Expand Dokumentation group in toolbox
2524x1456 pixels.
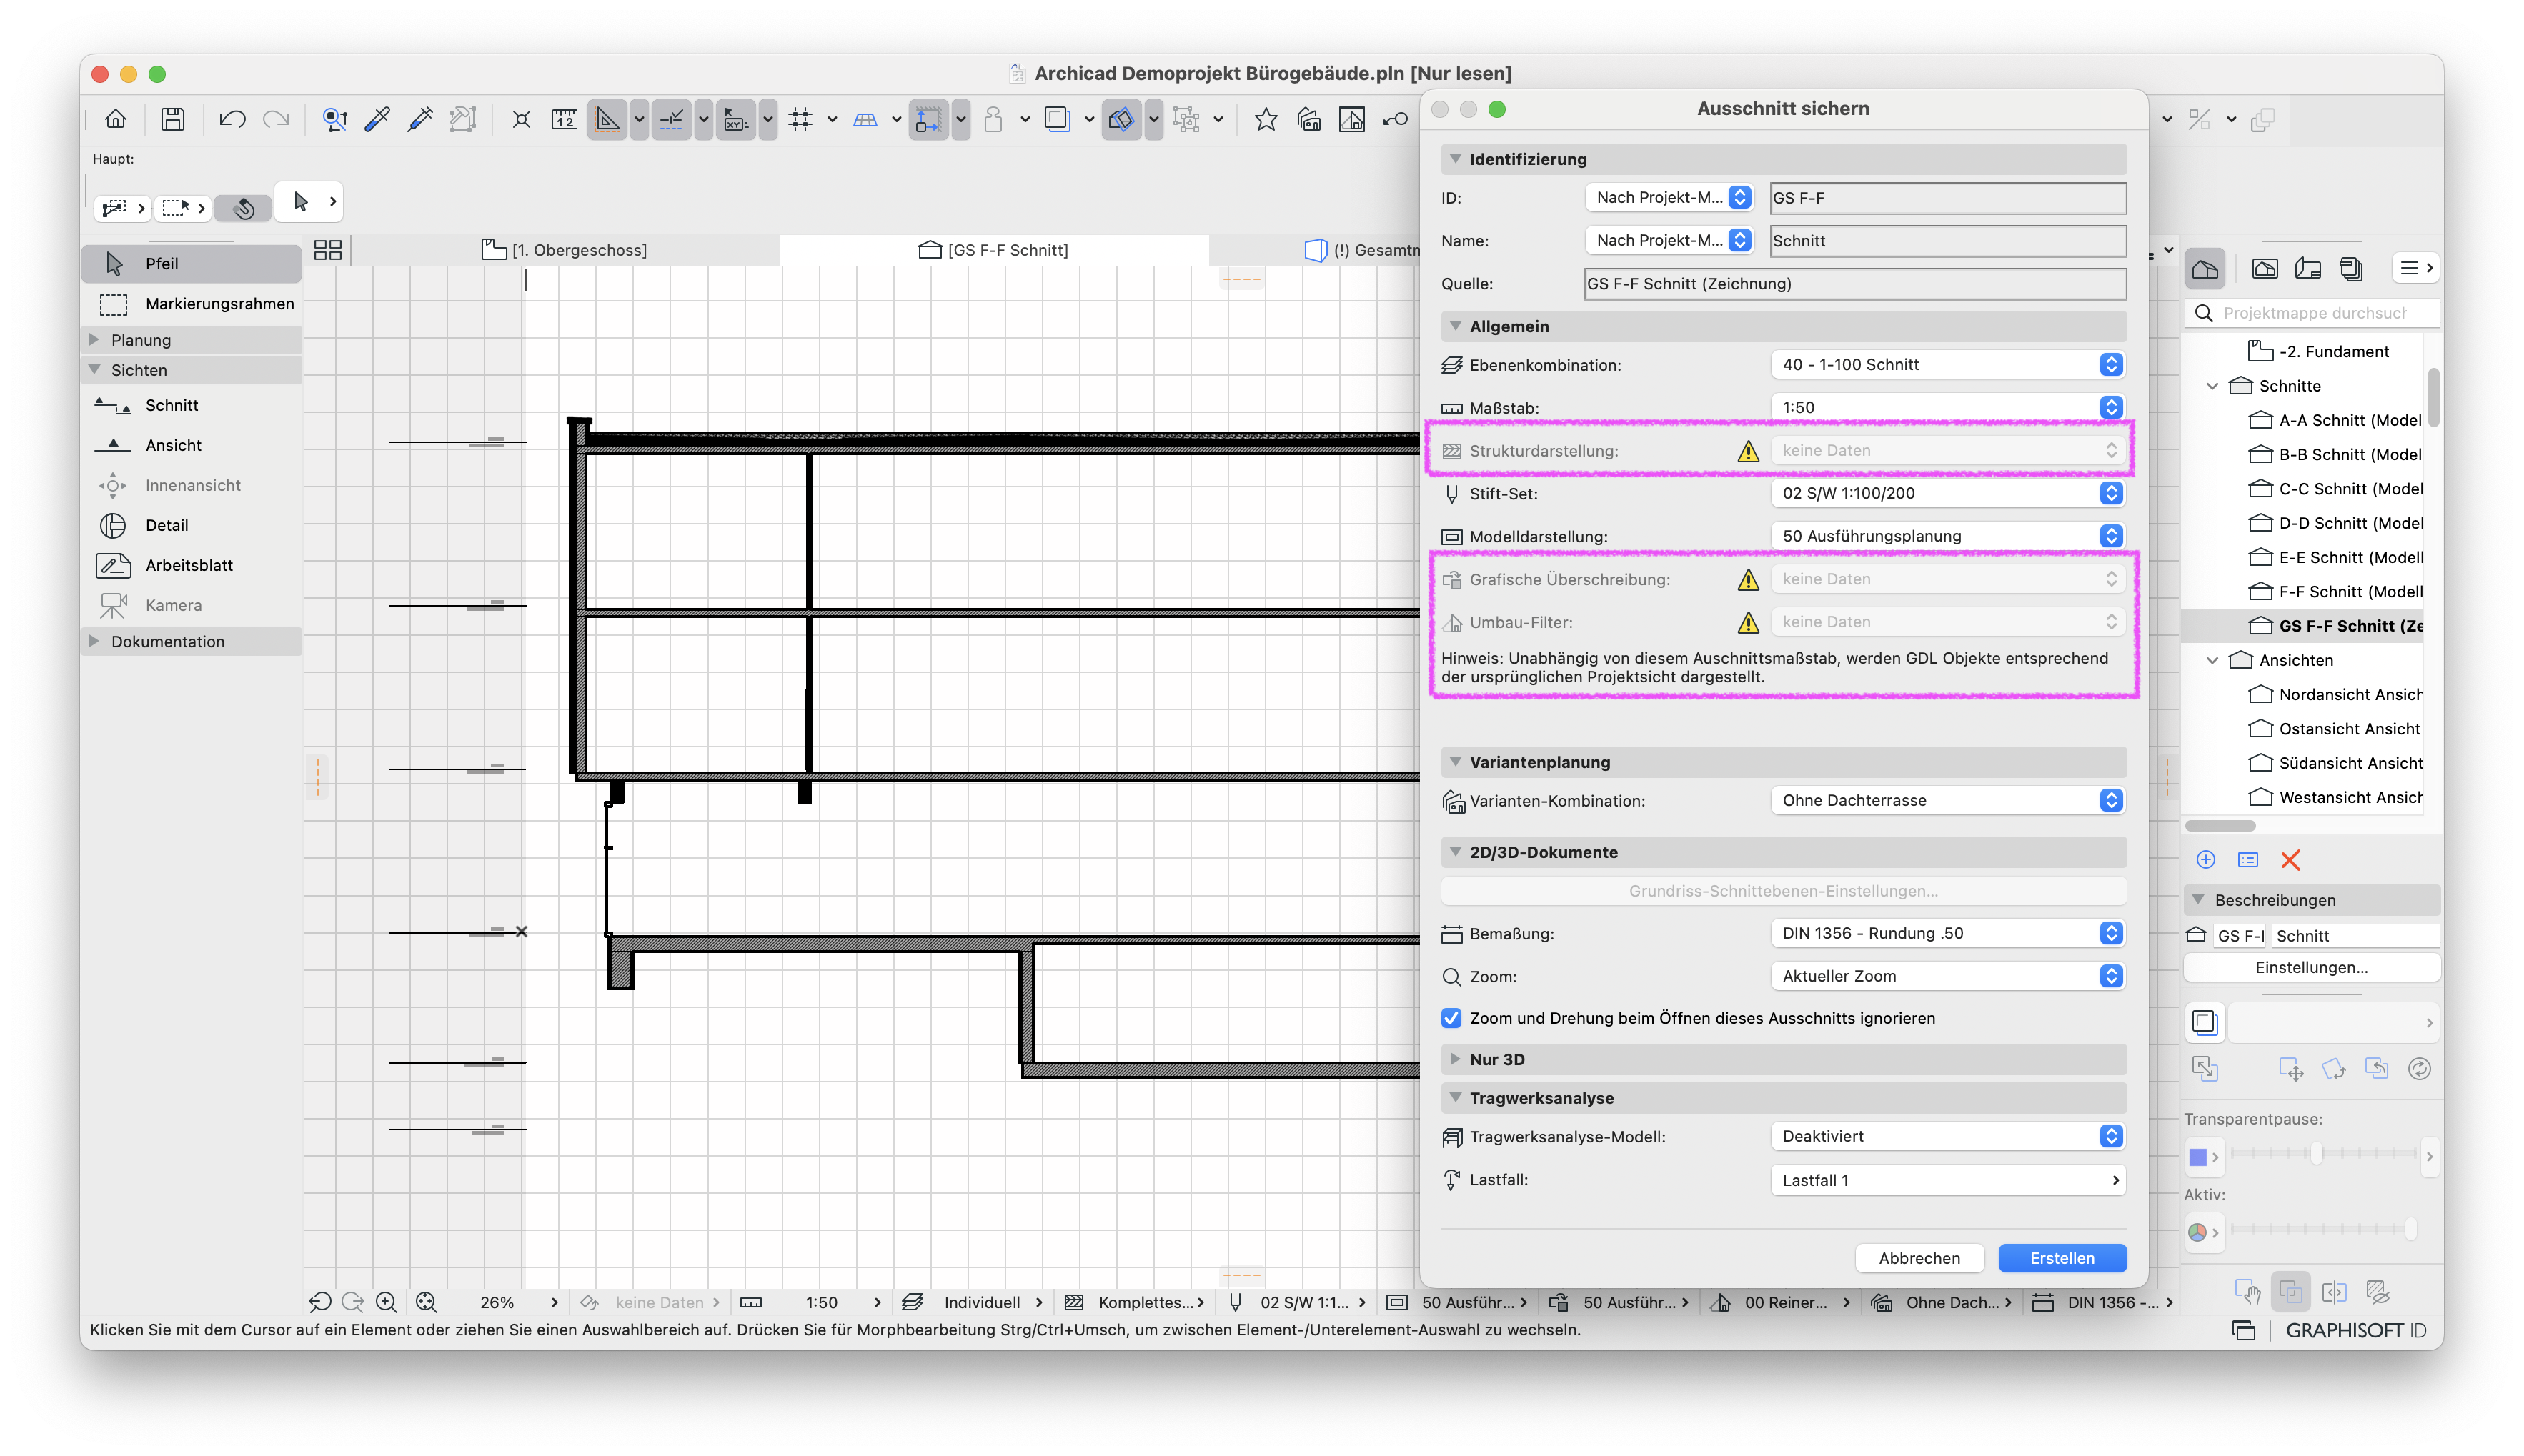click(94, 641)
